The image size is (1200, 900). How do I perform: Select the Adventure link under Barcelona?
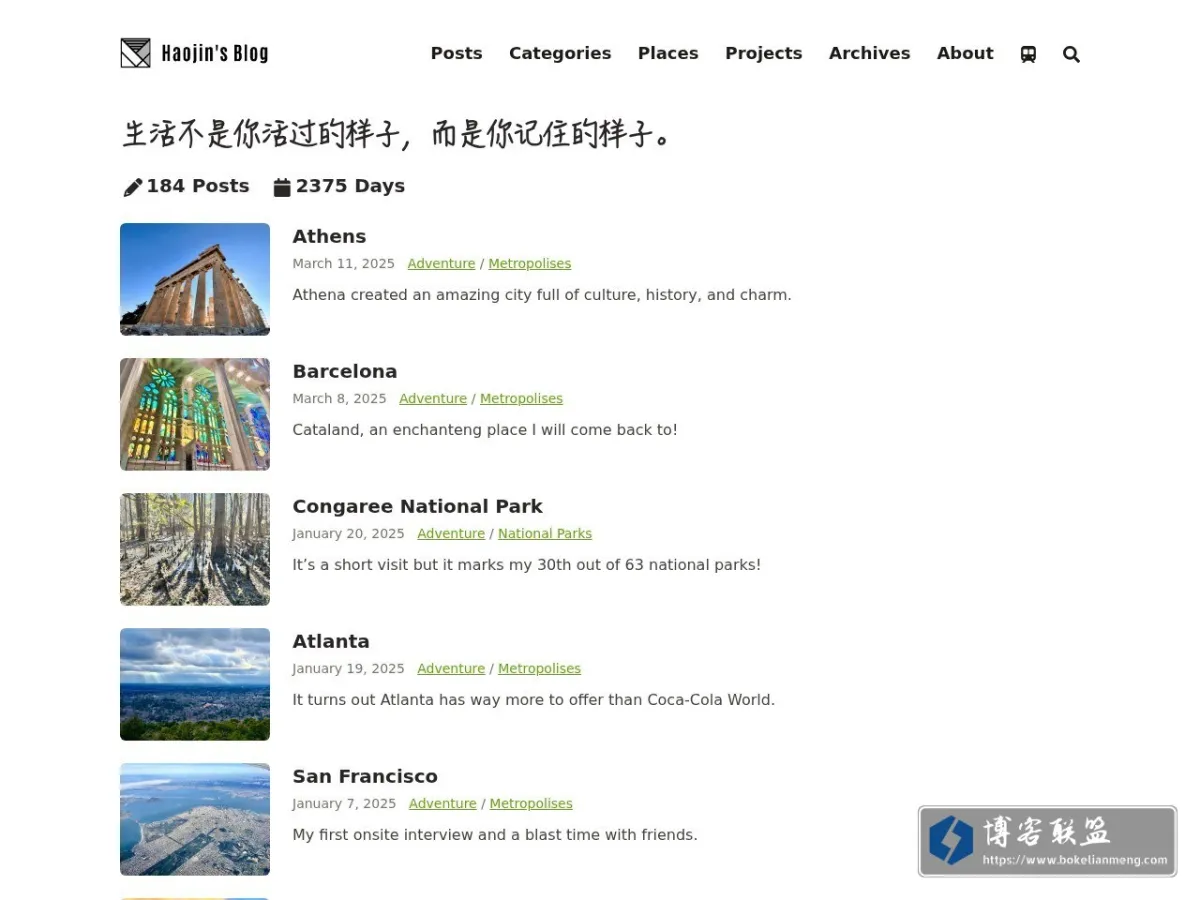tap(433, 399)
